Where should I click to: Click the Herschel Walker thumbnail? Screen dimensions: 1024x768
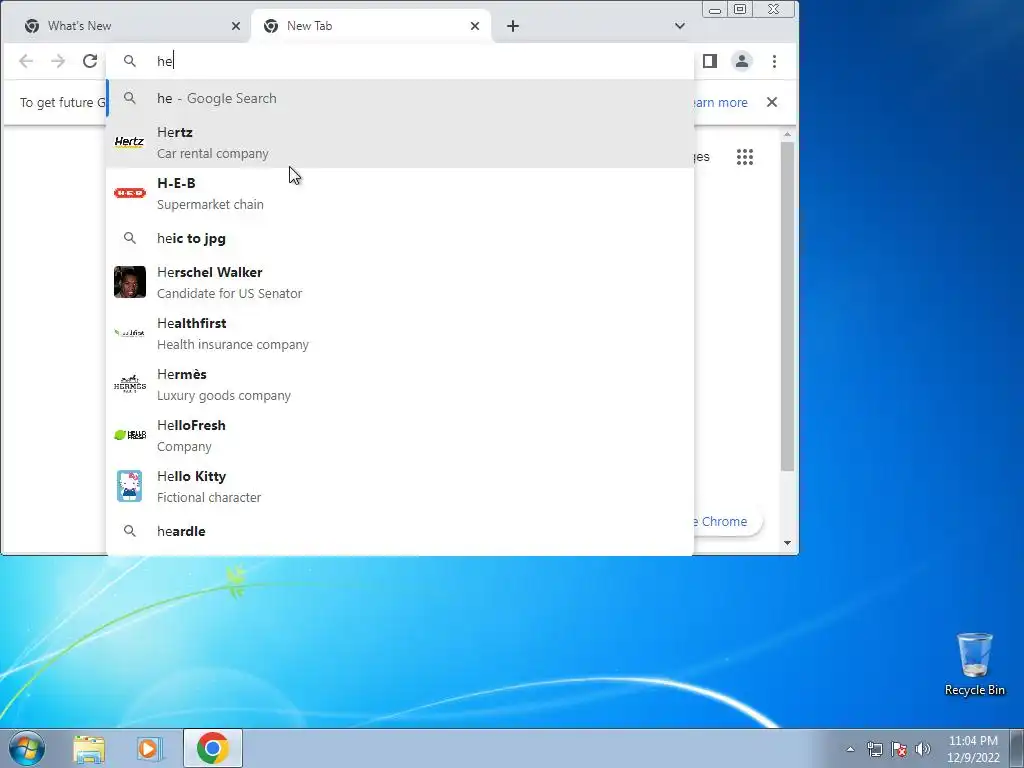[129, 282]
